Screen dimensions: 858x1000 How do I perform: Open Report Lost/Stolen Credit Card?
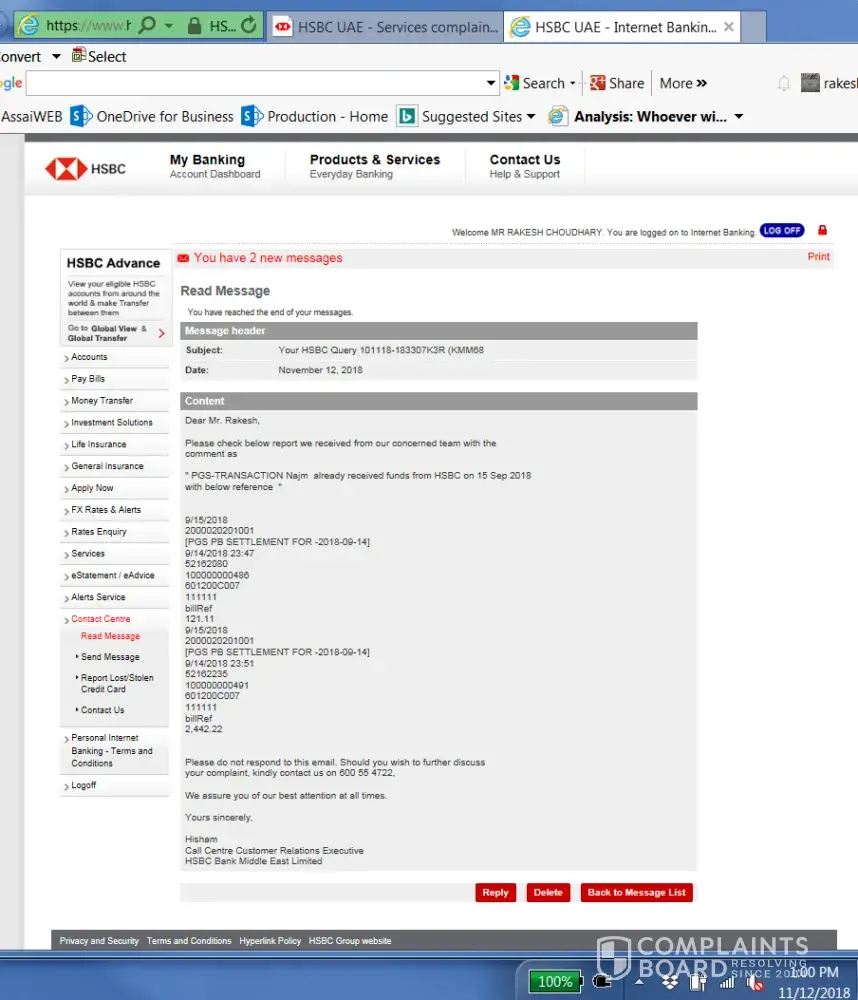point(117,683)
